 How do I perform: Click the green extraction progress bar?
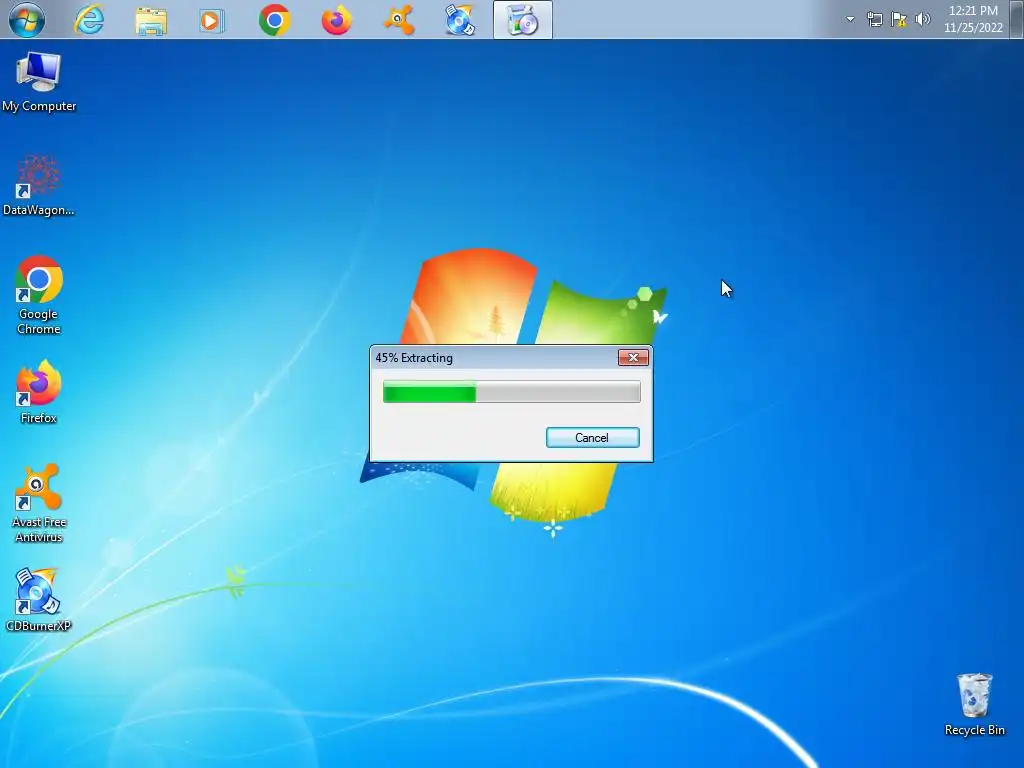click(511, 392)
